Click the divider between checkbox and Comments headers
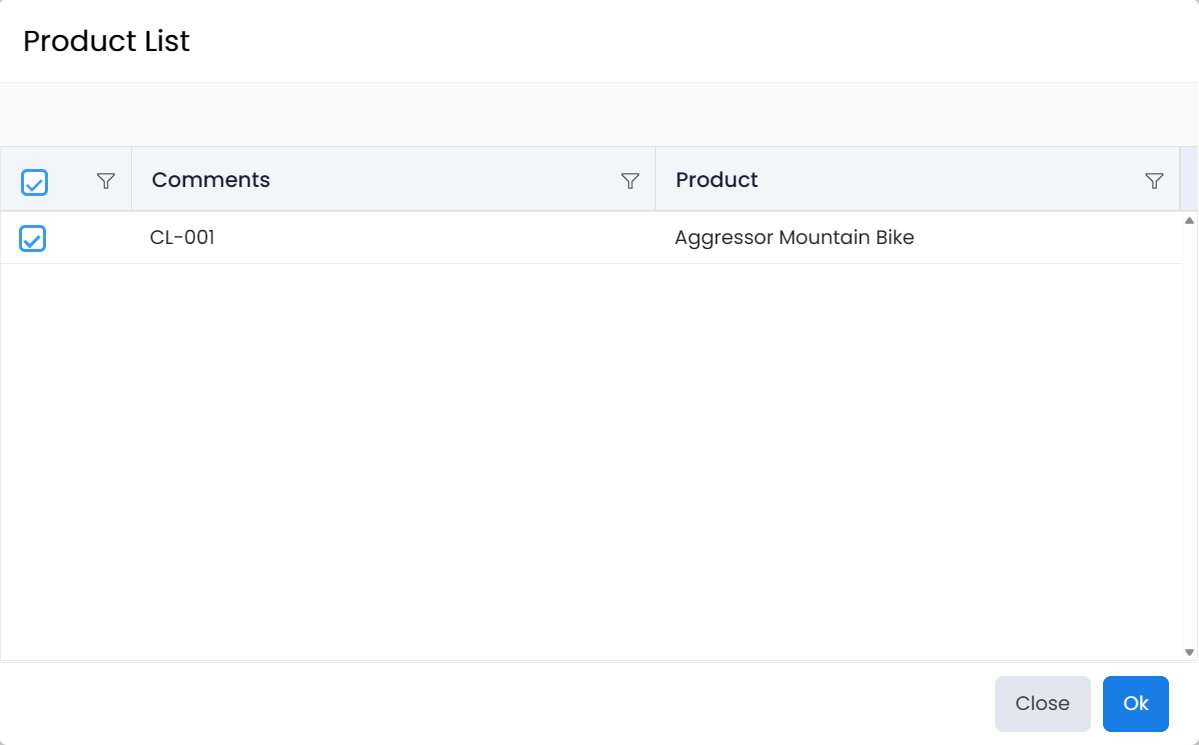1199x745 pixels. tap(131, 180)
